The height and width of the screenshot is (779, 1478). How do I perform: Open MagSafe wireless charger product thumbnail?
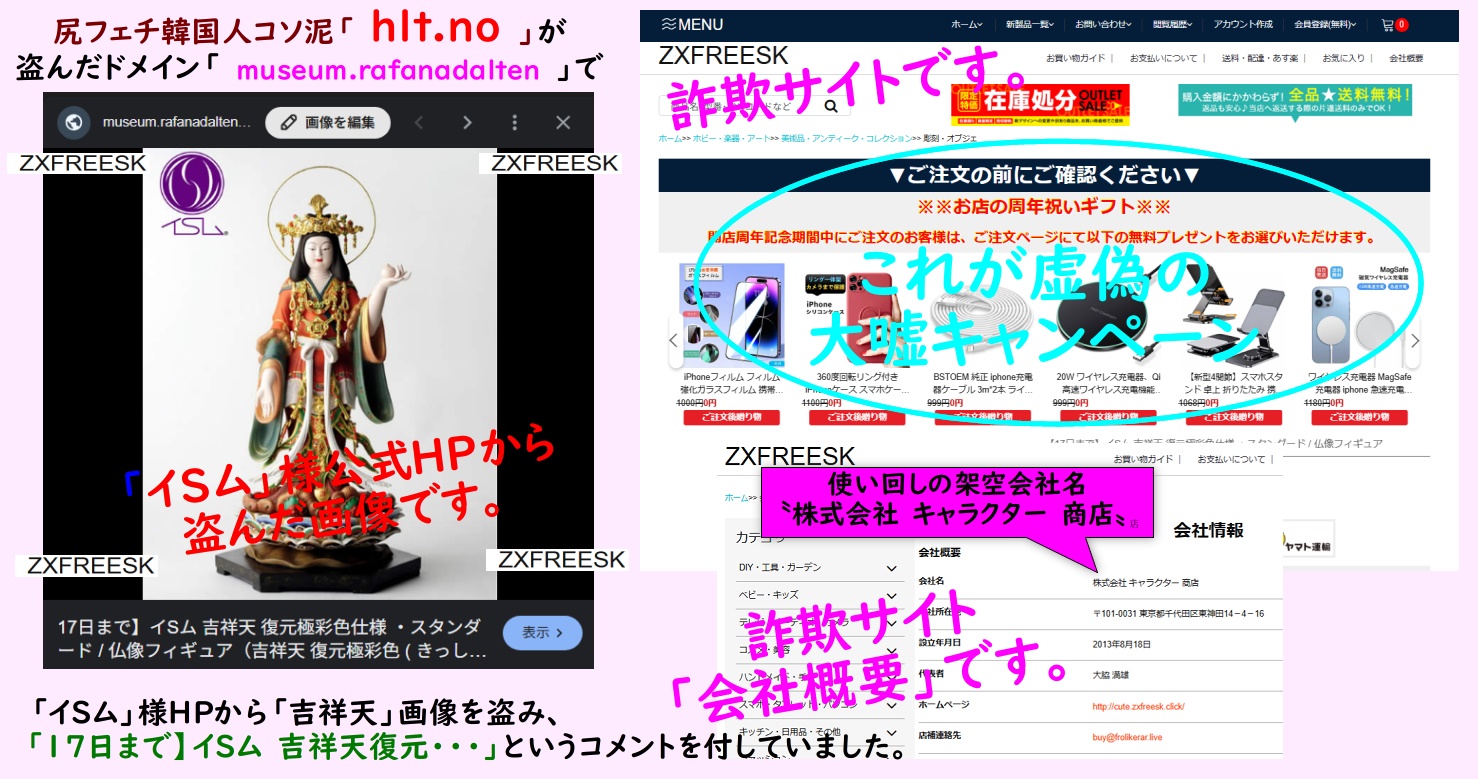(x=1359, y=315)
